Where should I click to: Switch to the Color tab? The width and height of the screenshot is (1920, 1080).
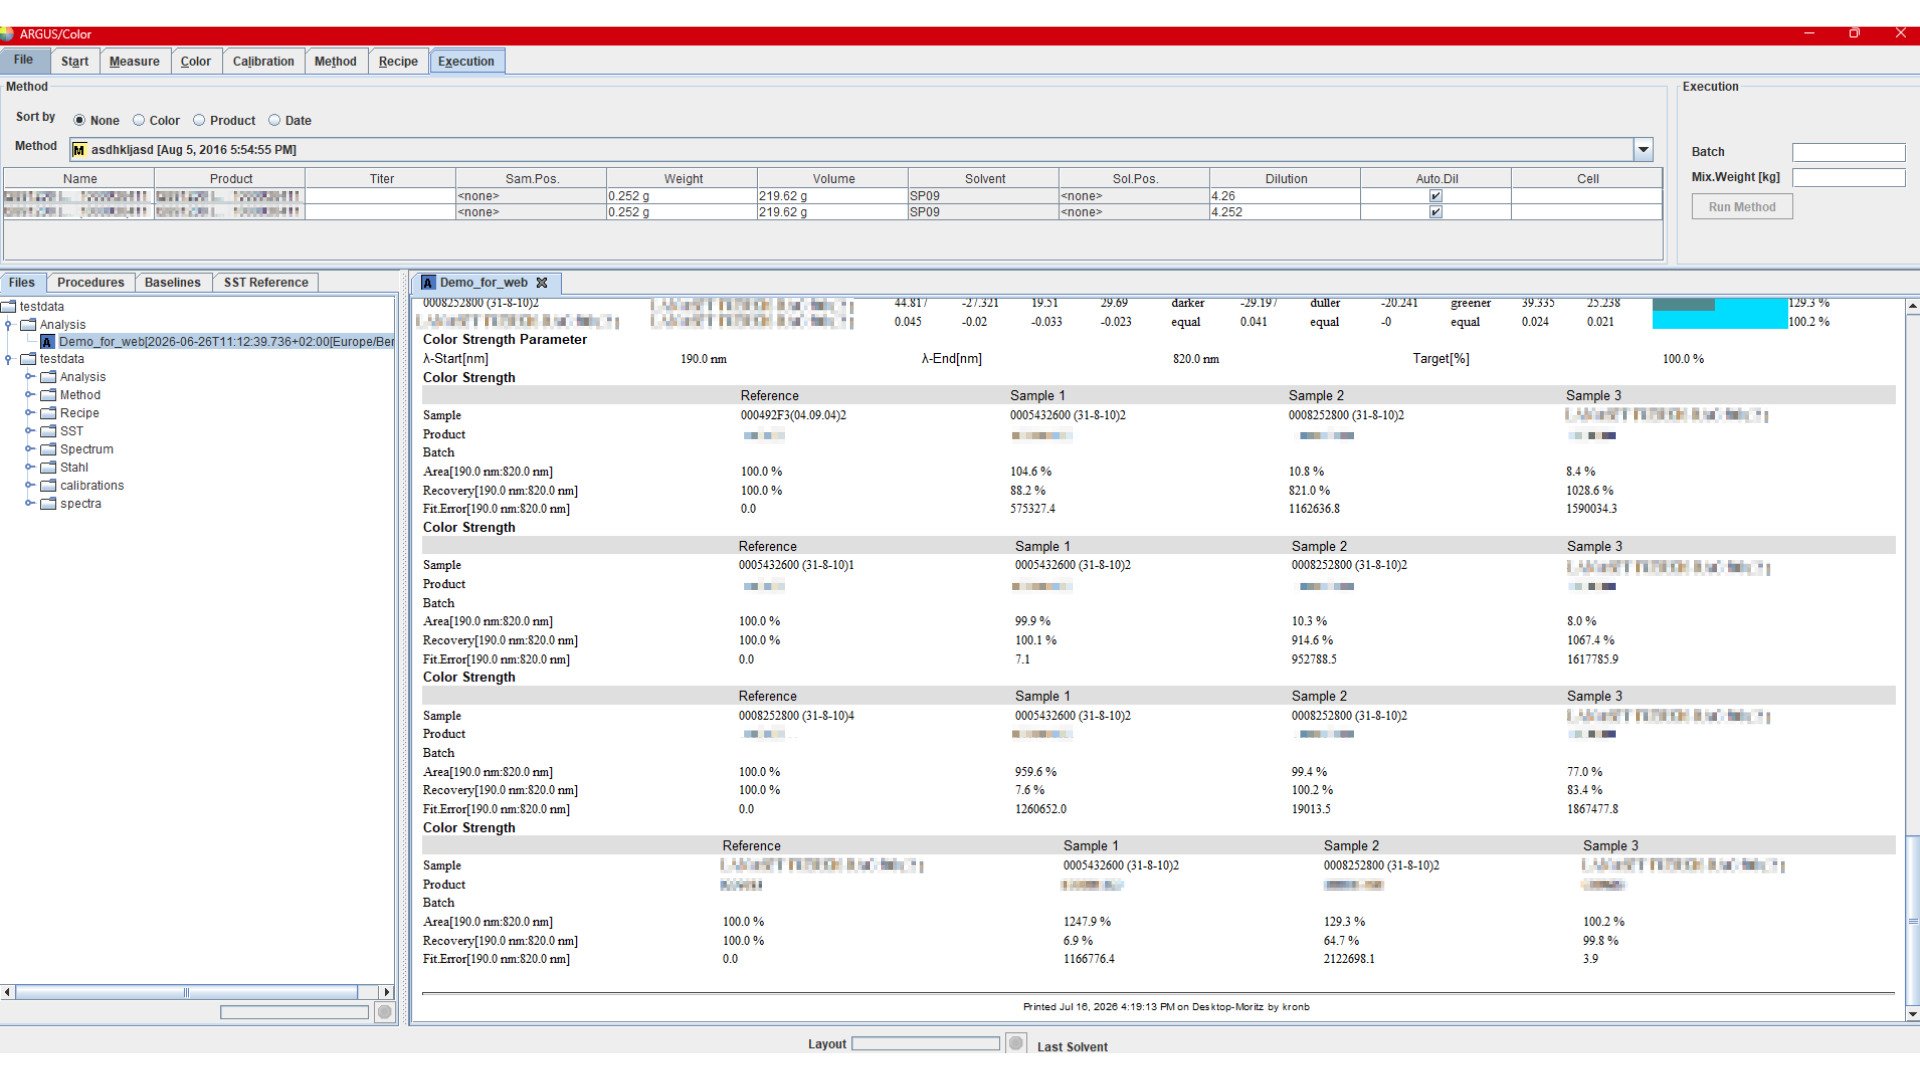click(x=196, y=61)
